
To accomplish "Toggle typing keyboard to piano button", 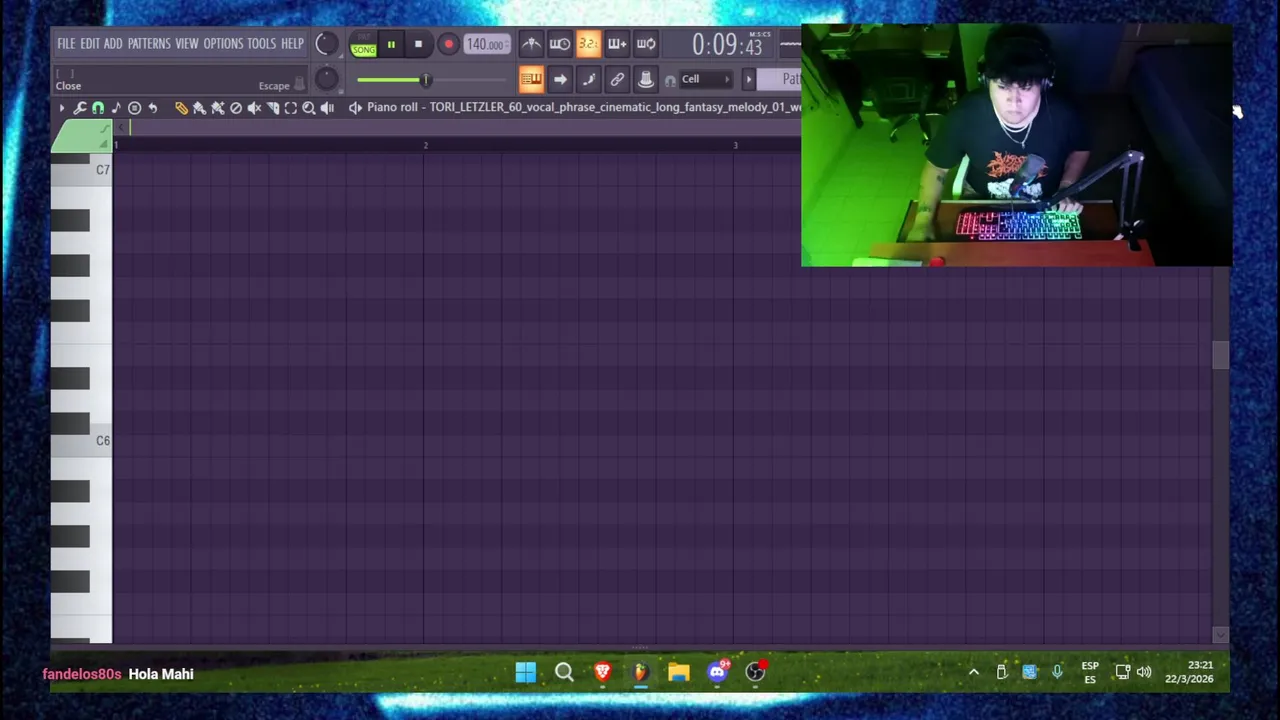I will 531,79.
